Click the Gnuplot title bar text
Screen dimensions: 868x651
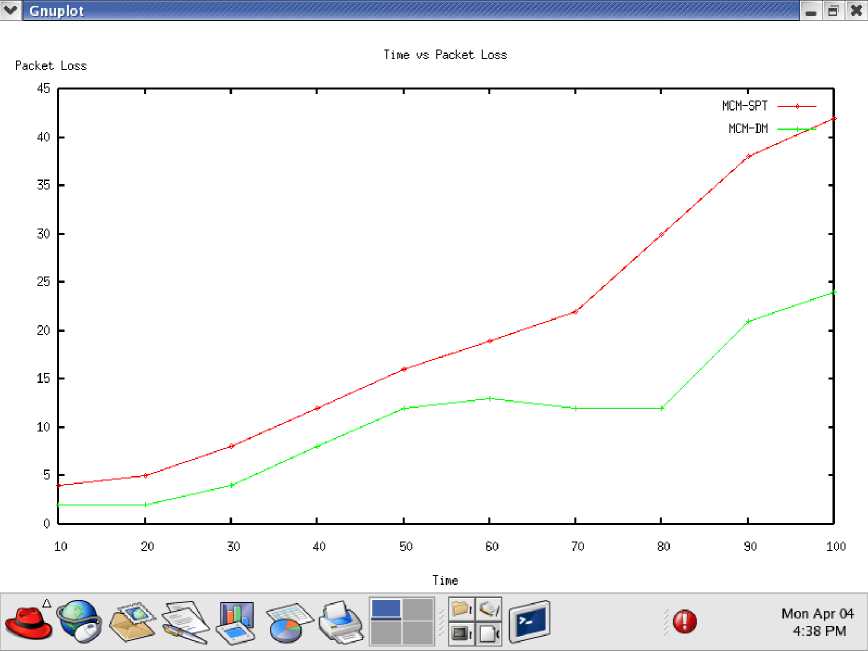pos(56,11)
